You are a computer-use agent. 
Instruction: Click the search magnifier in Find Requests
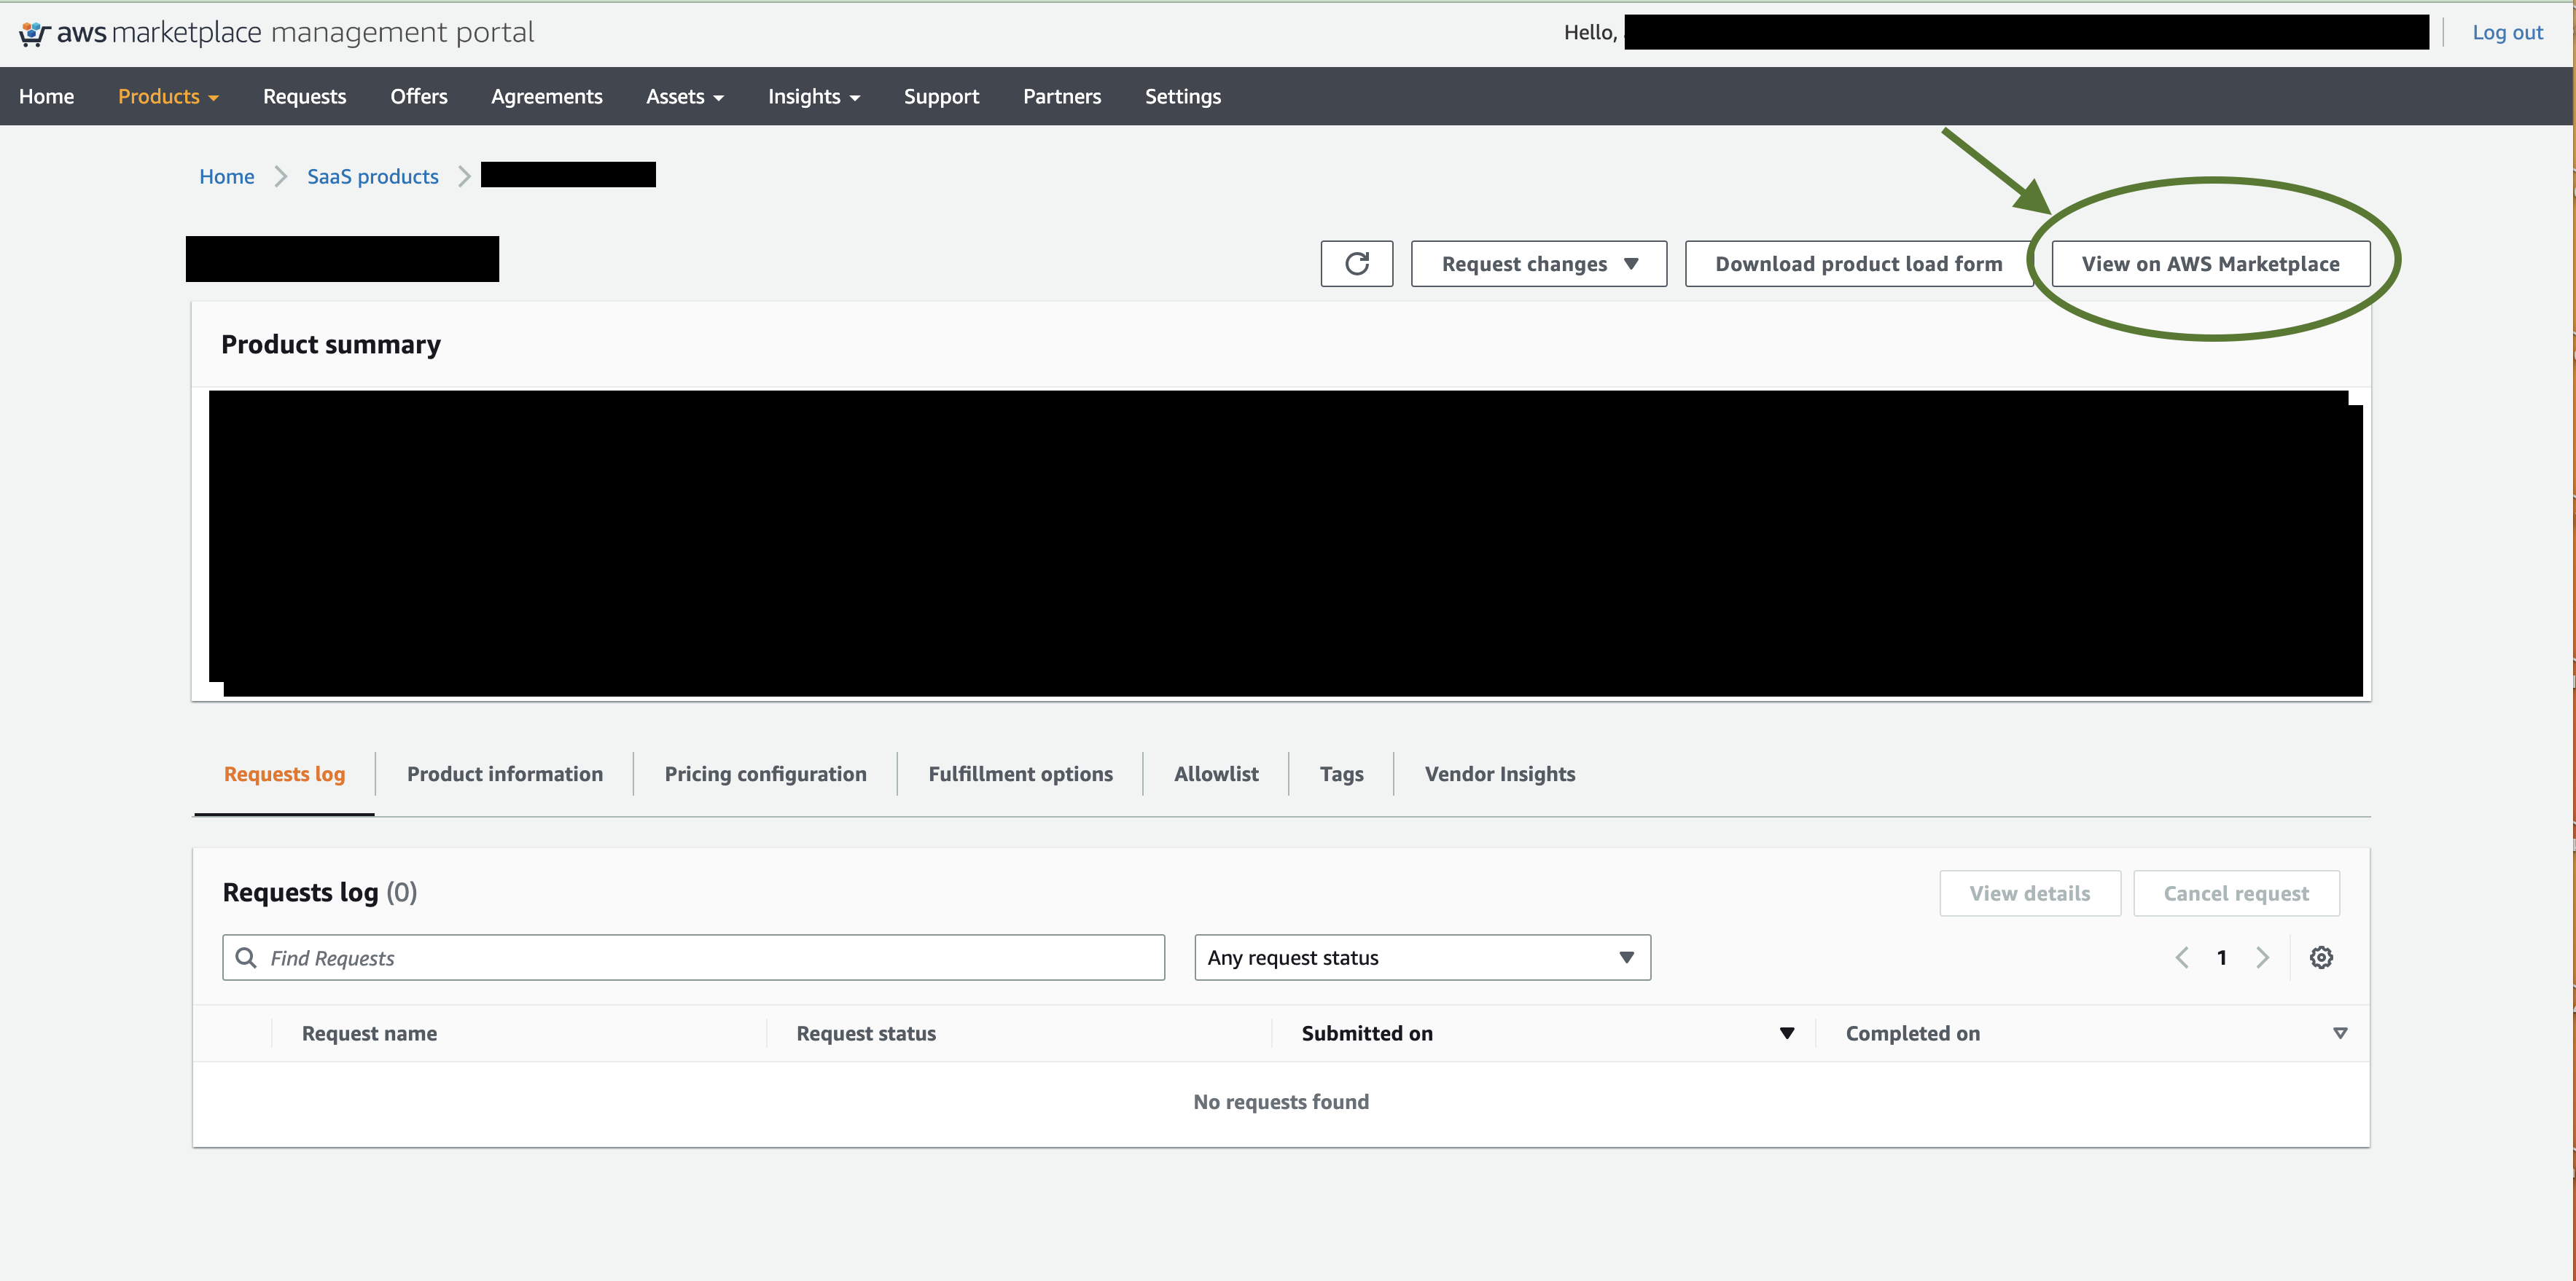point(246,957)
